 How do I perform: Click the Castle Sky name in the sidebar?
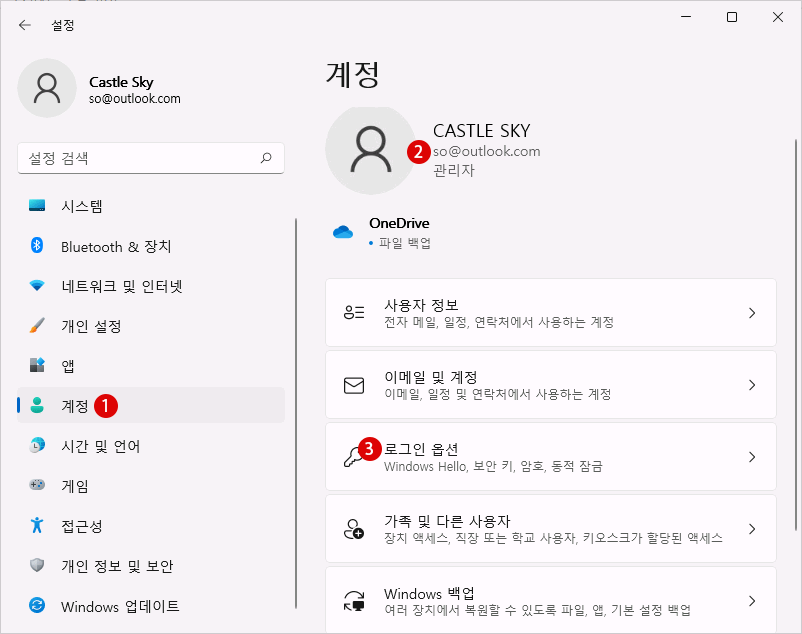click(121, 82)
